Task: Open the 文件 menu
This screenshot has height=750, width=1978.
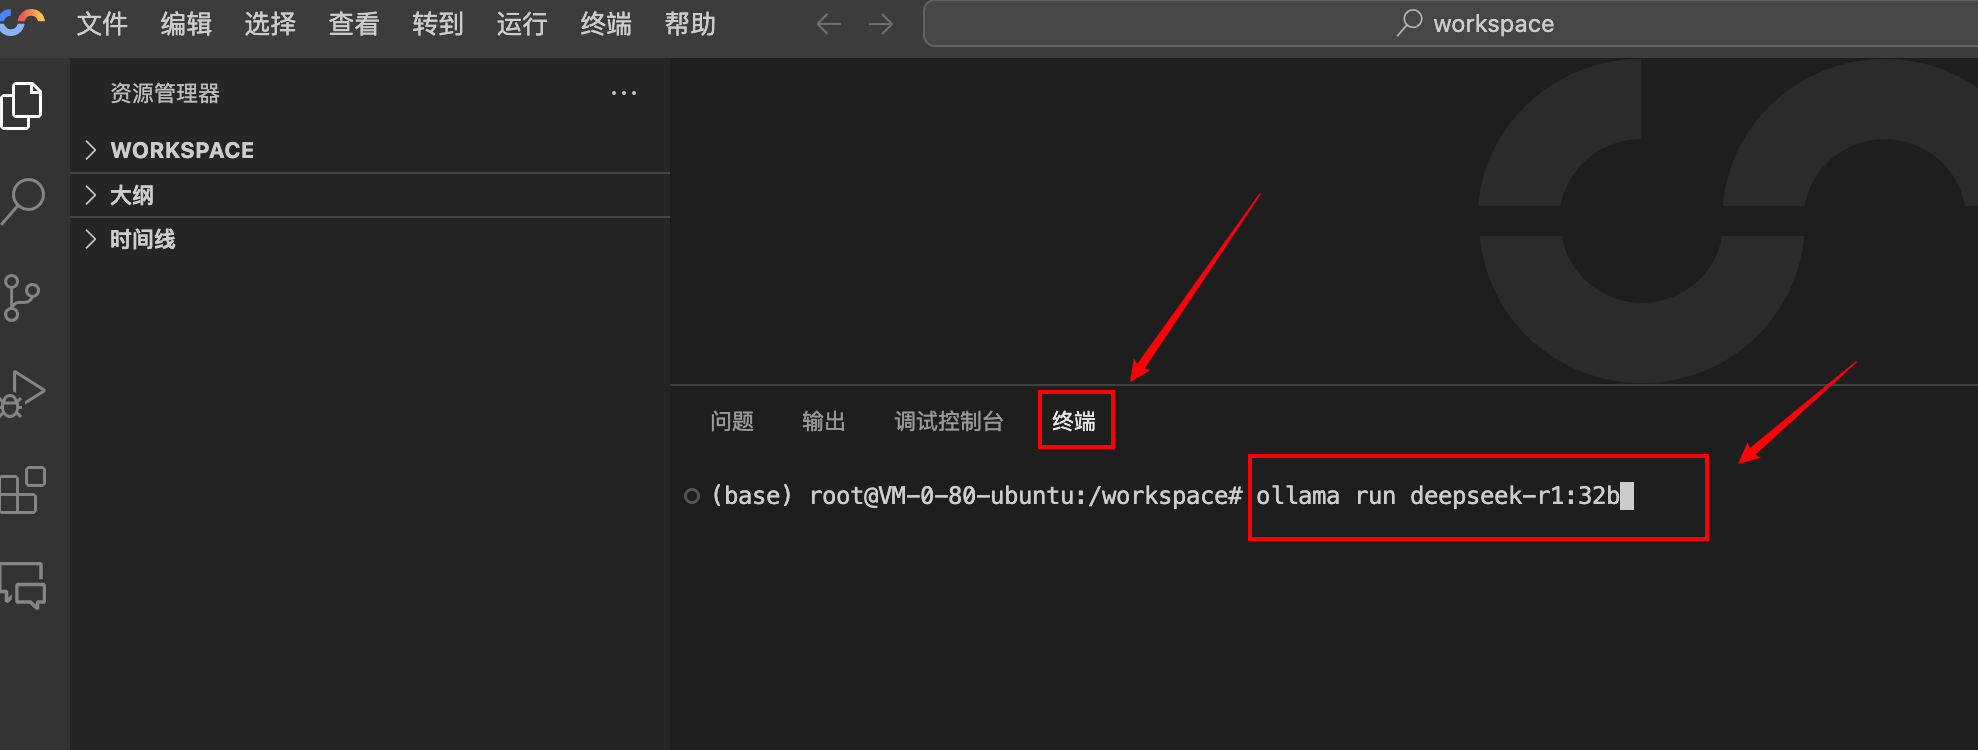Action: coord(102,24)
